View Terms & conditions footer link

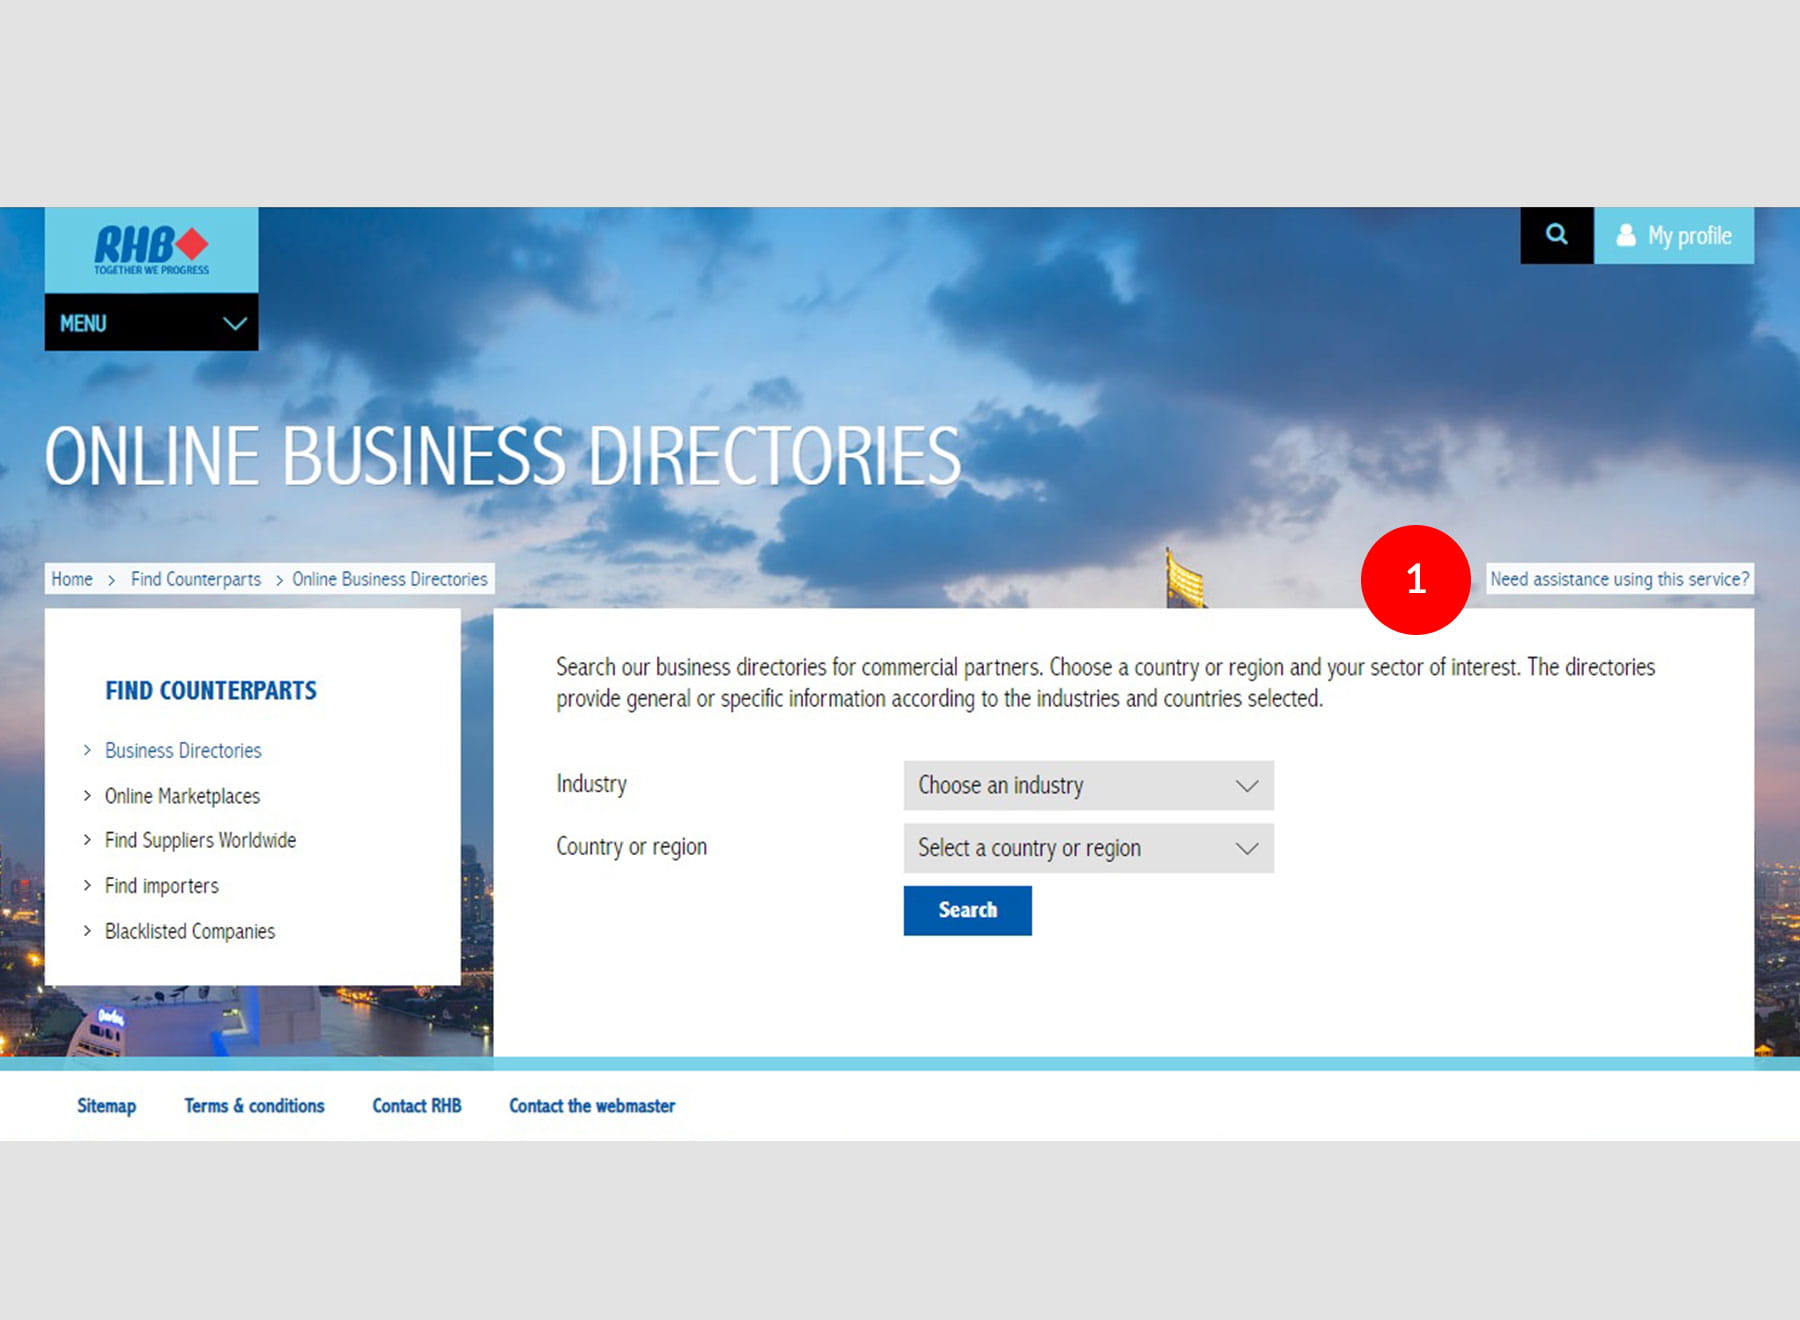254,1105
